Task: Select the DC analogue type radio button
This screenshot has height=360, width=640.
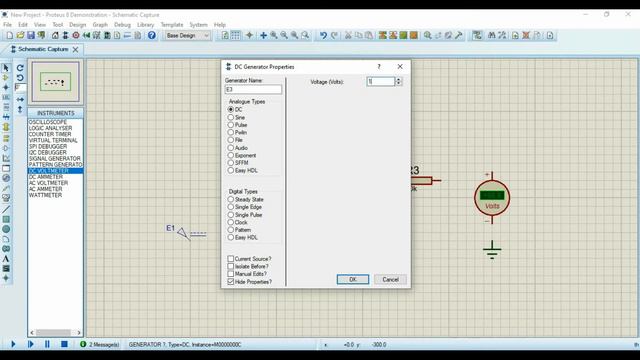Action: 231,109
